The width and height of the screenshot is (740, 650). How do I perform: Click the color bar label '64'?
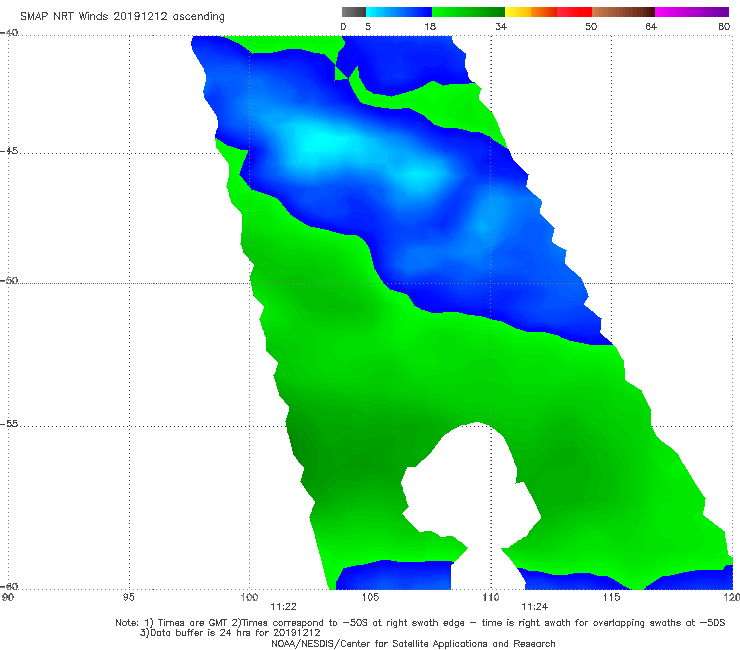point(651,26)
